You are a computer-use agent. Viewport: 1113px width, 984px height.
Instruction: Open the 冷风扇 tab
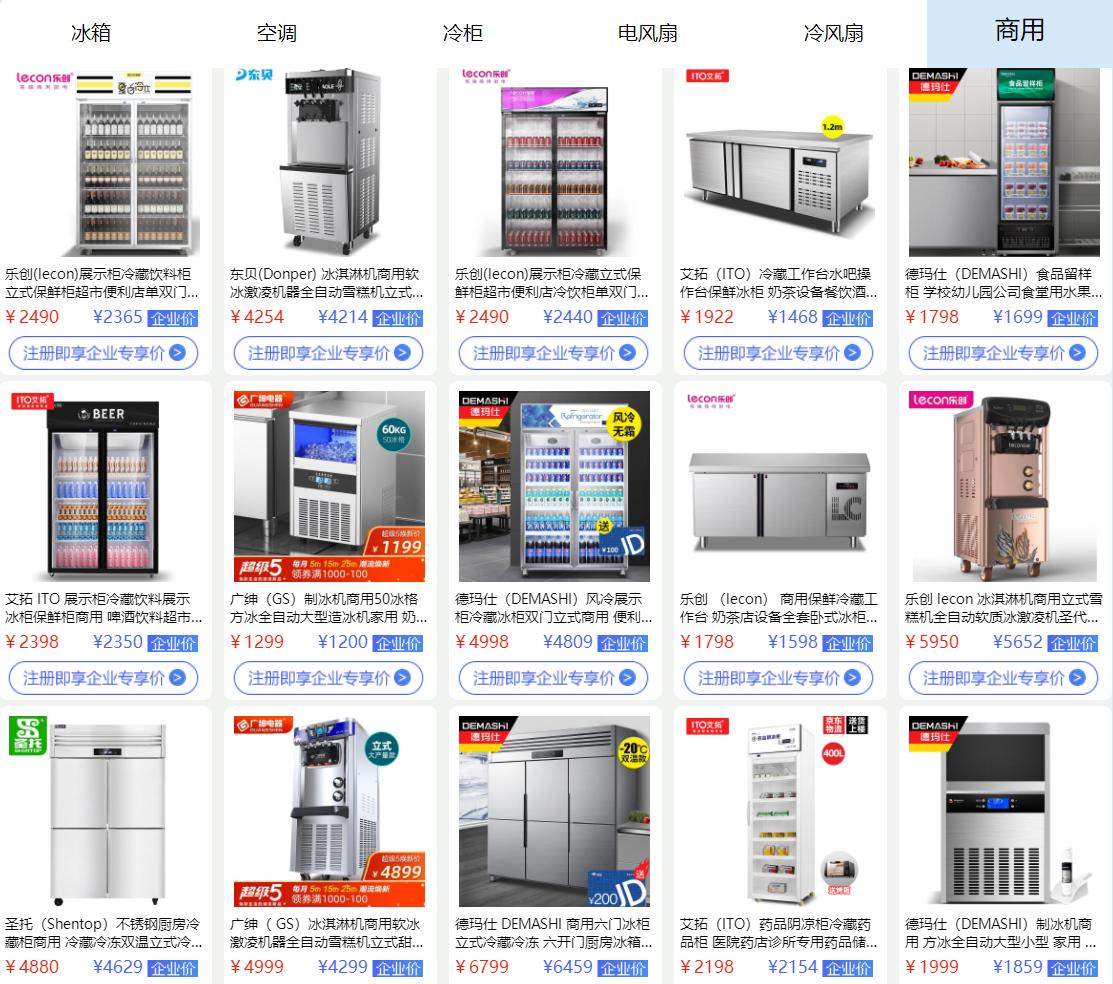(x=833, y=33)
